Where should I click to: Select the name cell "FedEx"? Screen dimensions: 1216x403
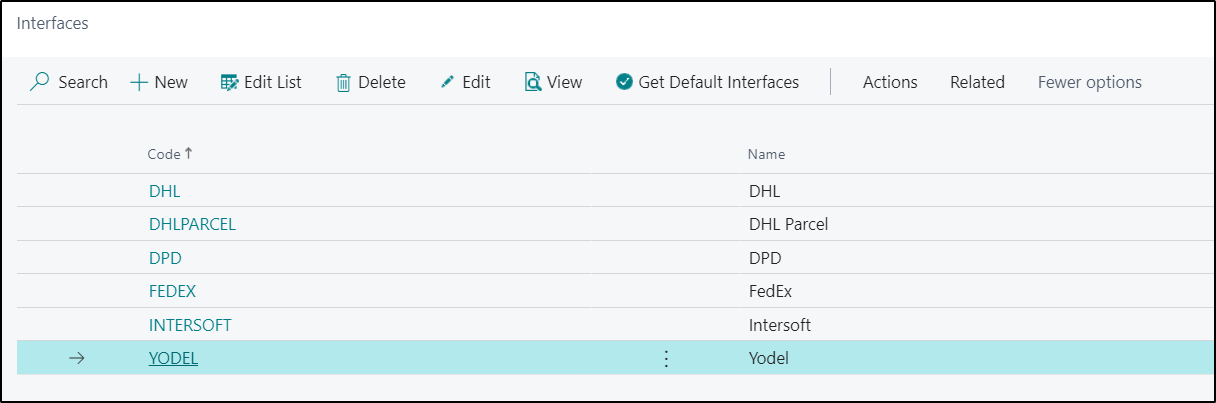tap(770, 292)
